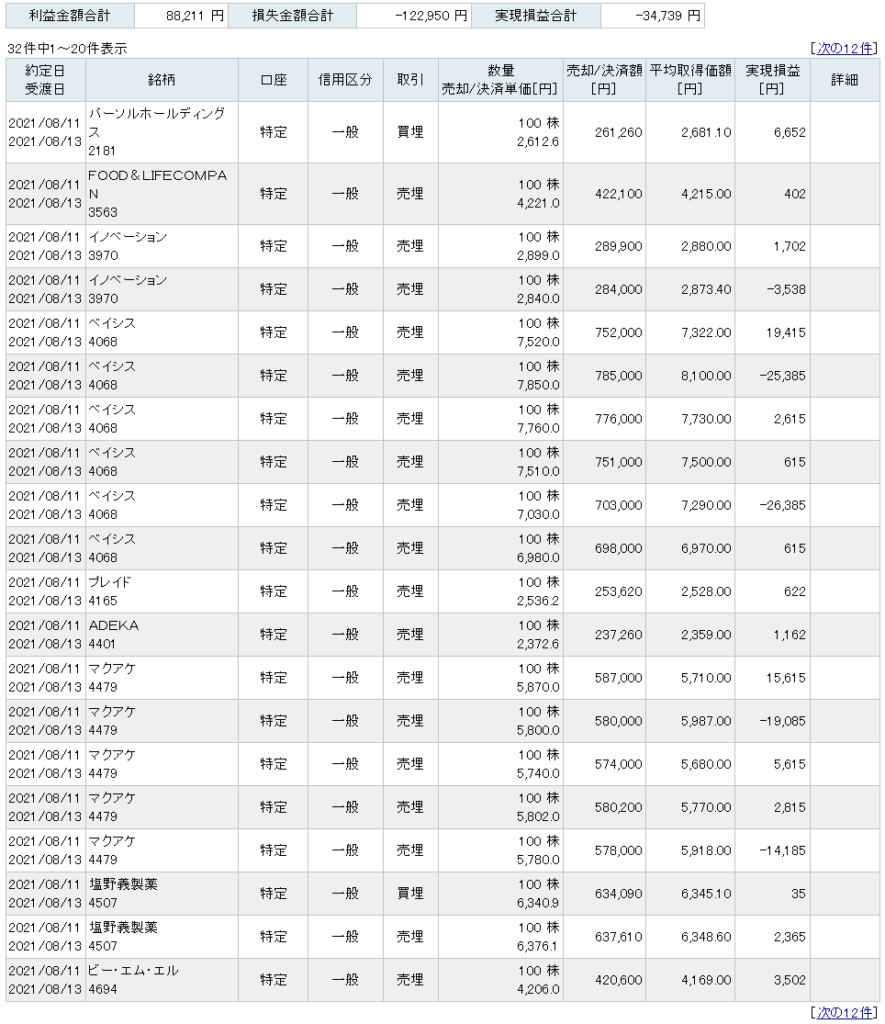Select the ビー・エム・エル 4694 stock name
885x1024 pixels.
pyautogui.click(x=133, y=980)
